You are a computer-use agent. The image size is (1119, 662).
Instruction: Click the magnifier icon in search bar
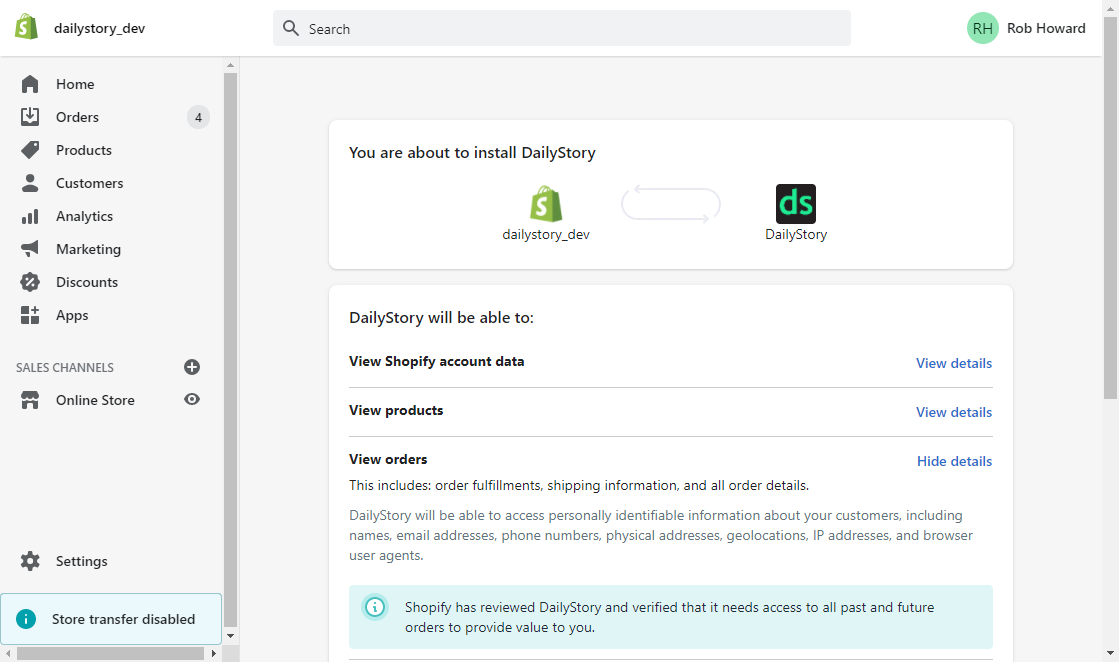(x=290, y=28)
